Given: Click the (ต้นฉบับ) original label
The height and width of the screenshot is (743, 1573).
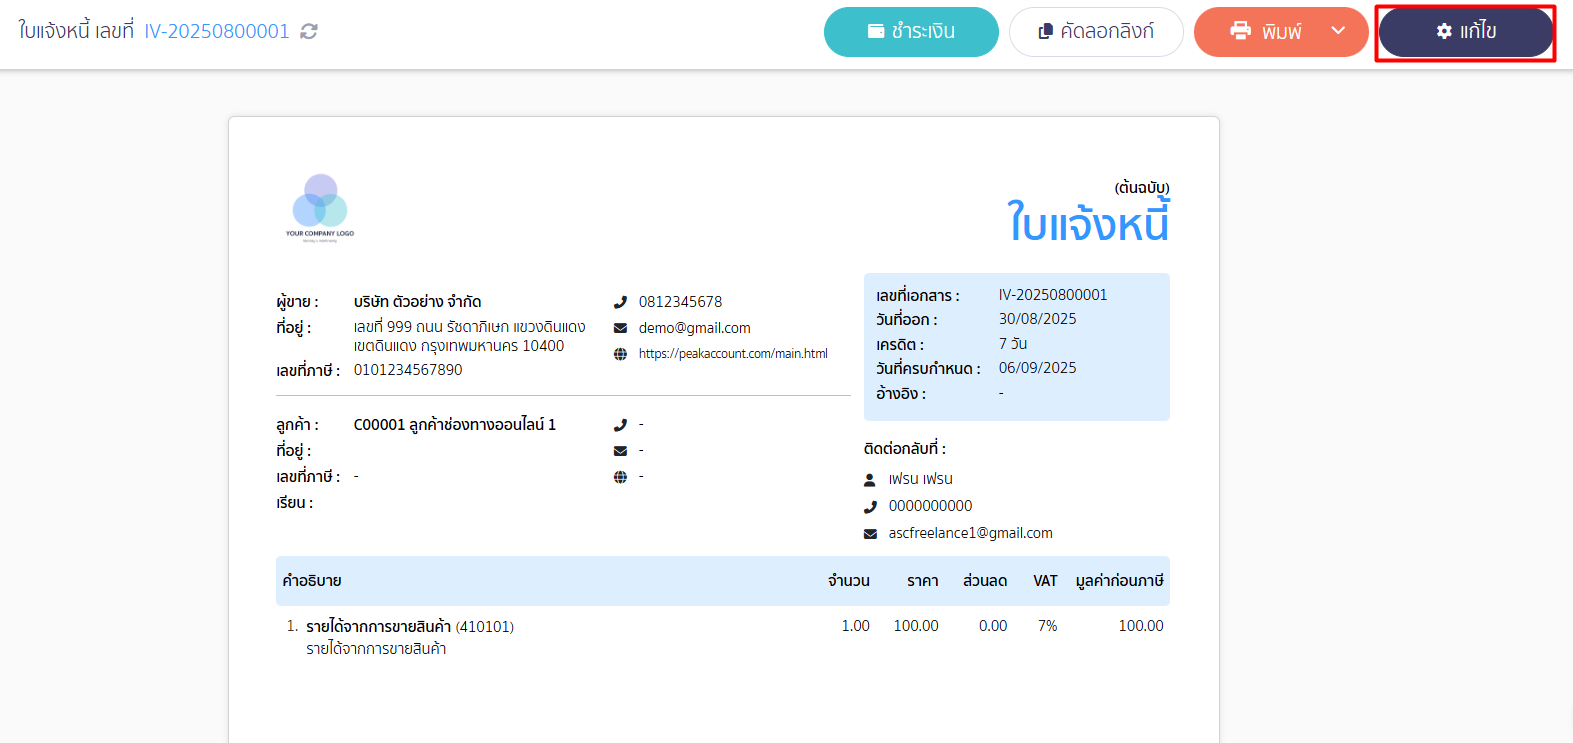Looking at the screenshot, I should [1142, 188].
